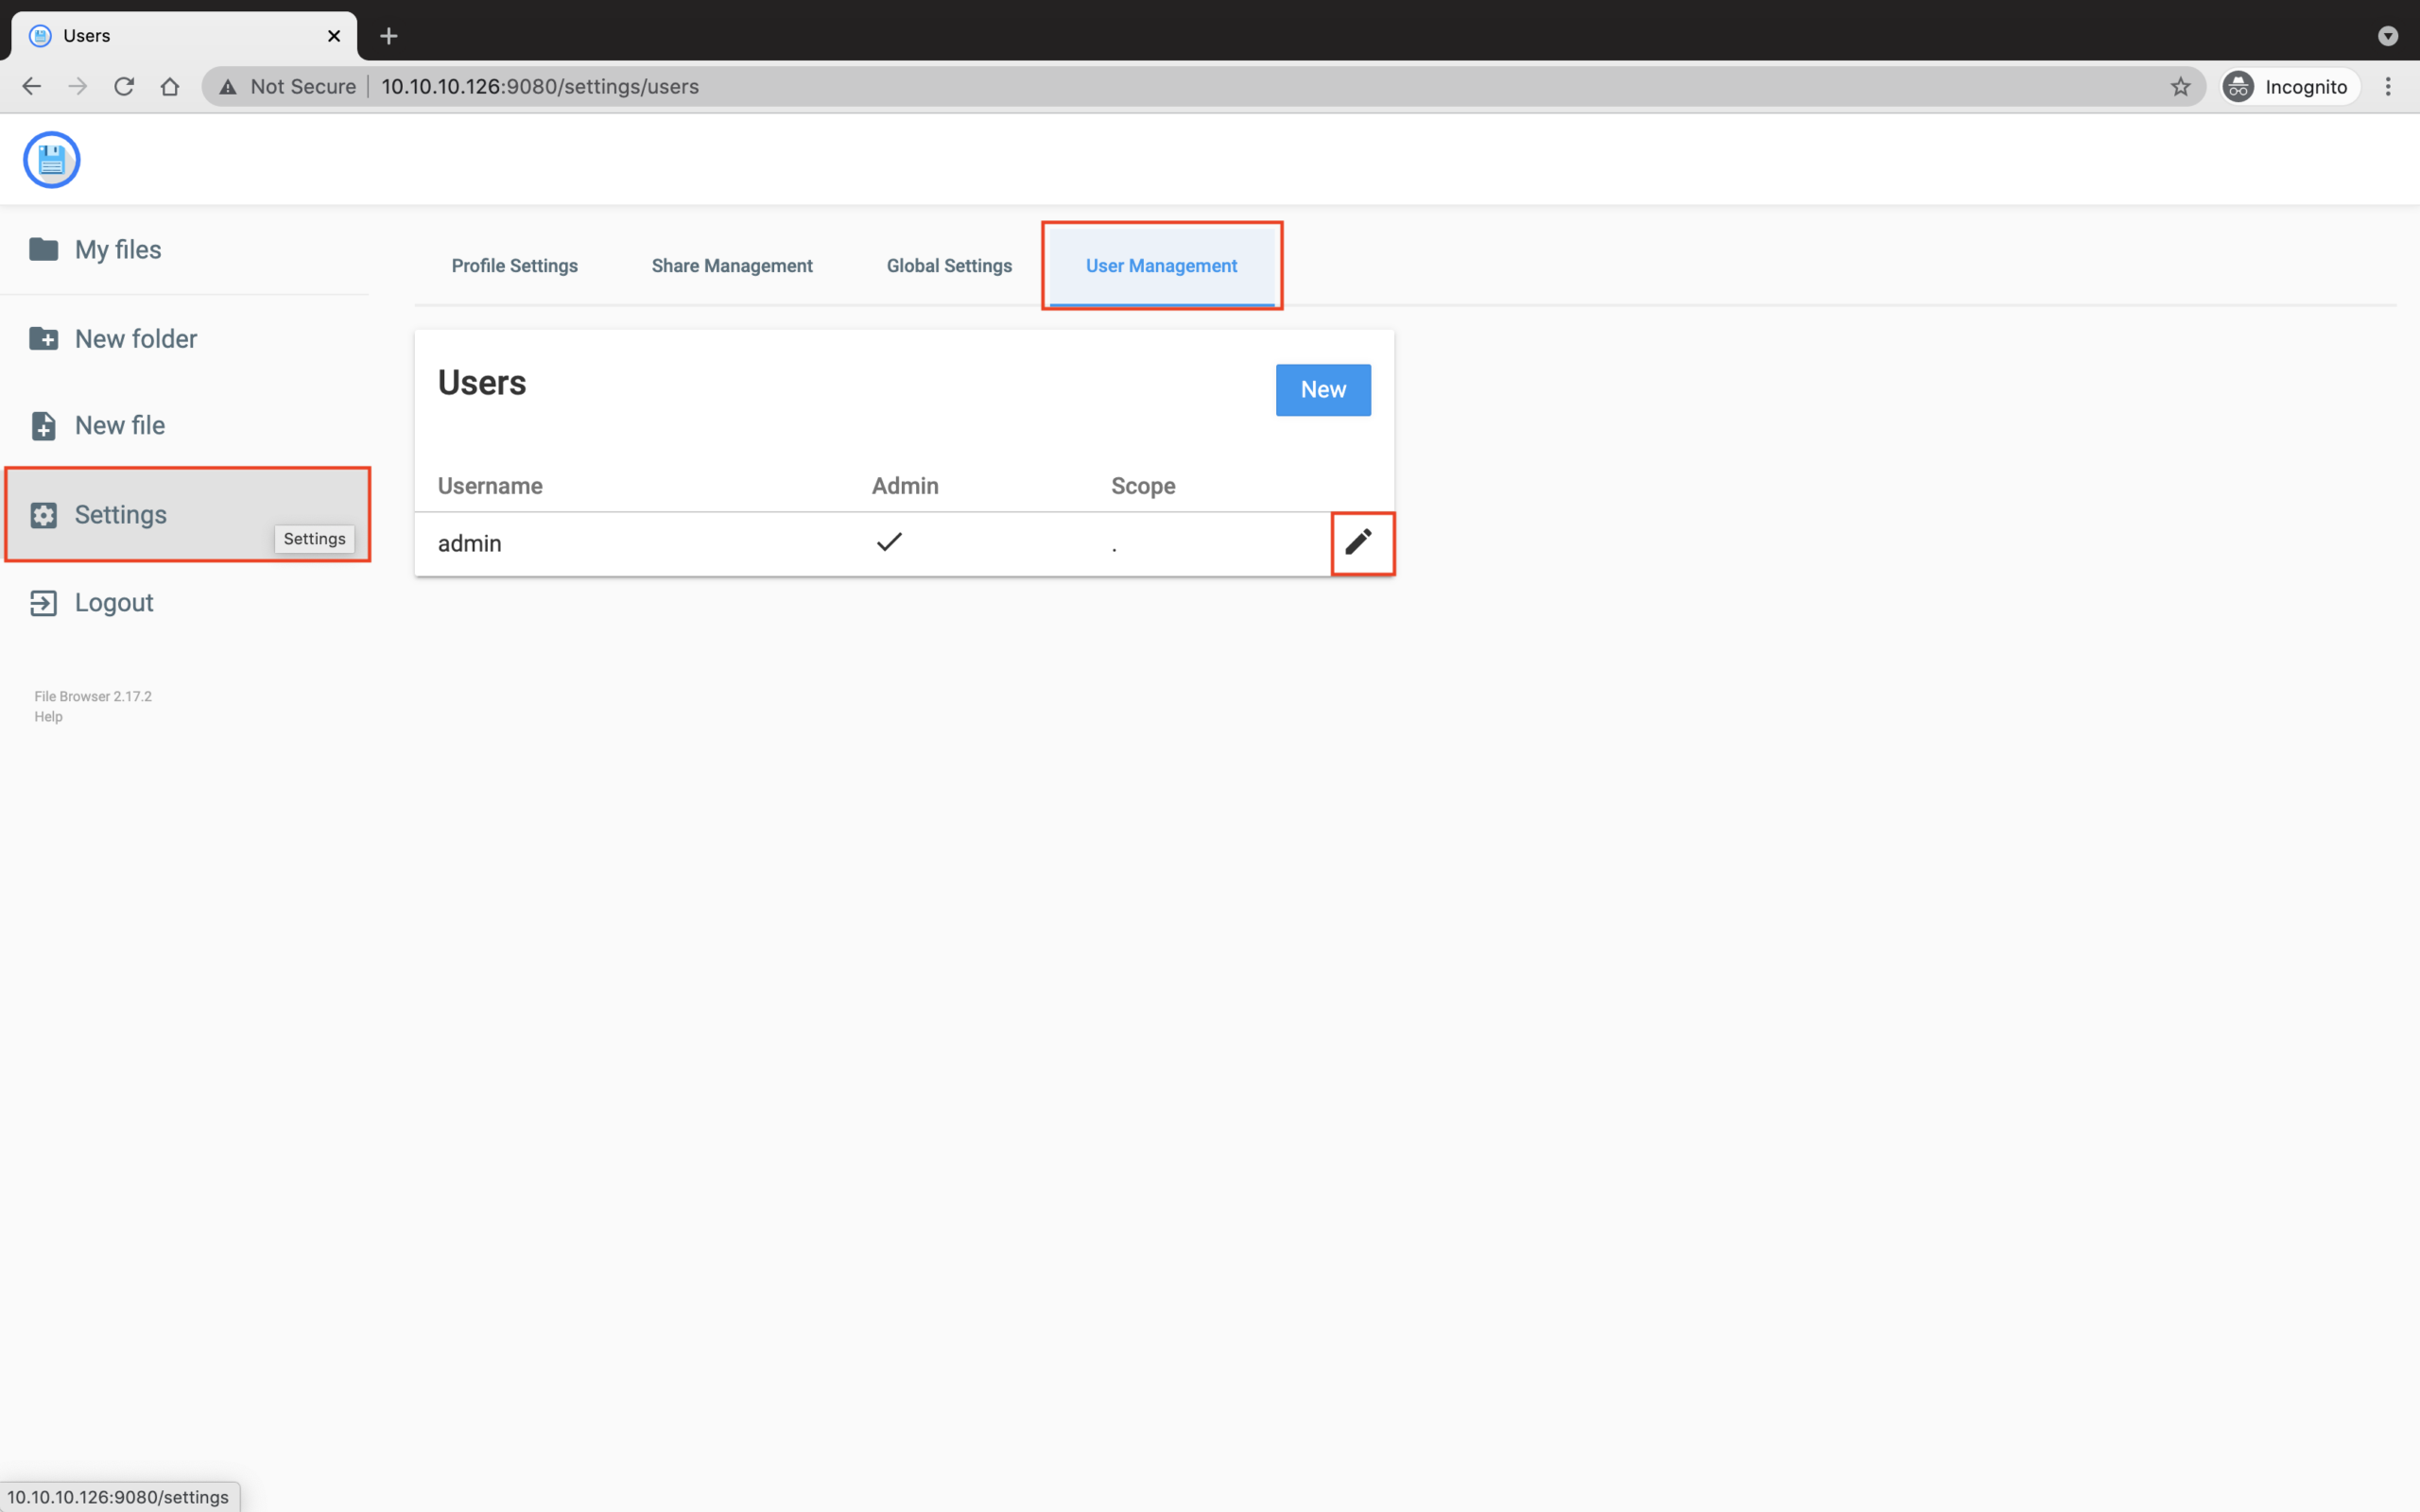Click the File Browser floppy disk logo

click(50, 159)
